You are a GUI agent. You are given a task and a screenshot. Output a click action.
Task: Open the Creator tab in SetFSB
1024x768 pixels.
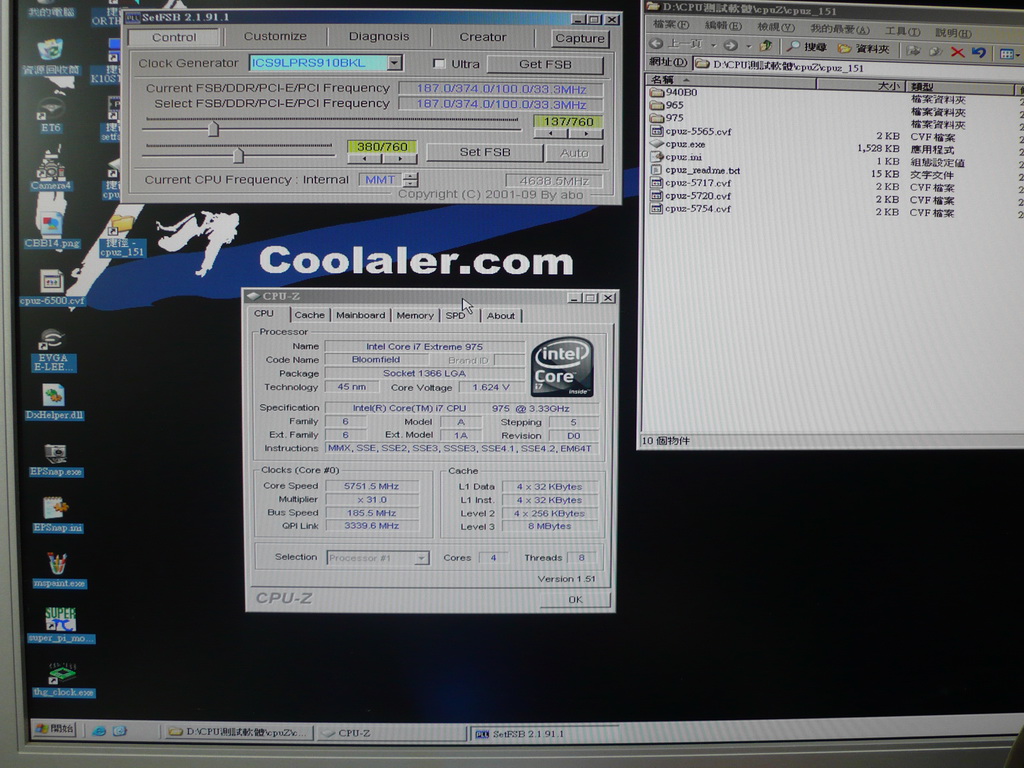[x=483, y=37]
